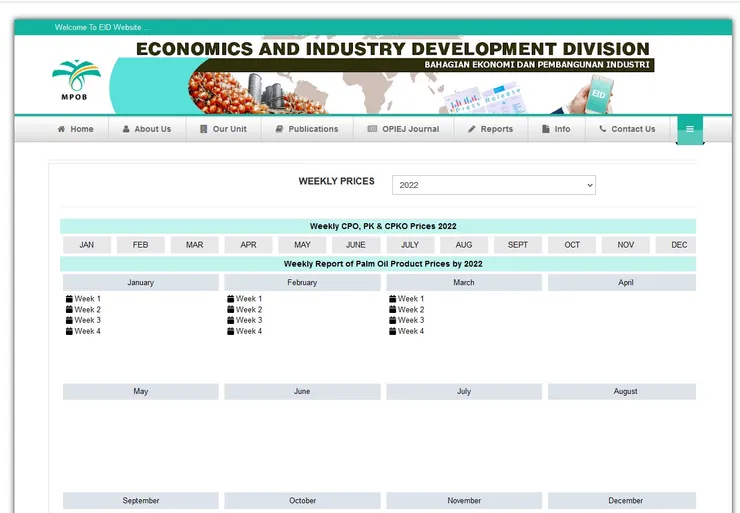
Task: Click the calendar icon beside March Week 2
Action: (393, 310)
